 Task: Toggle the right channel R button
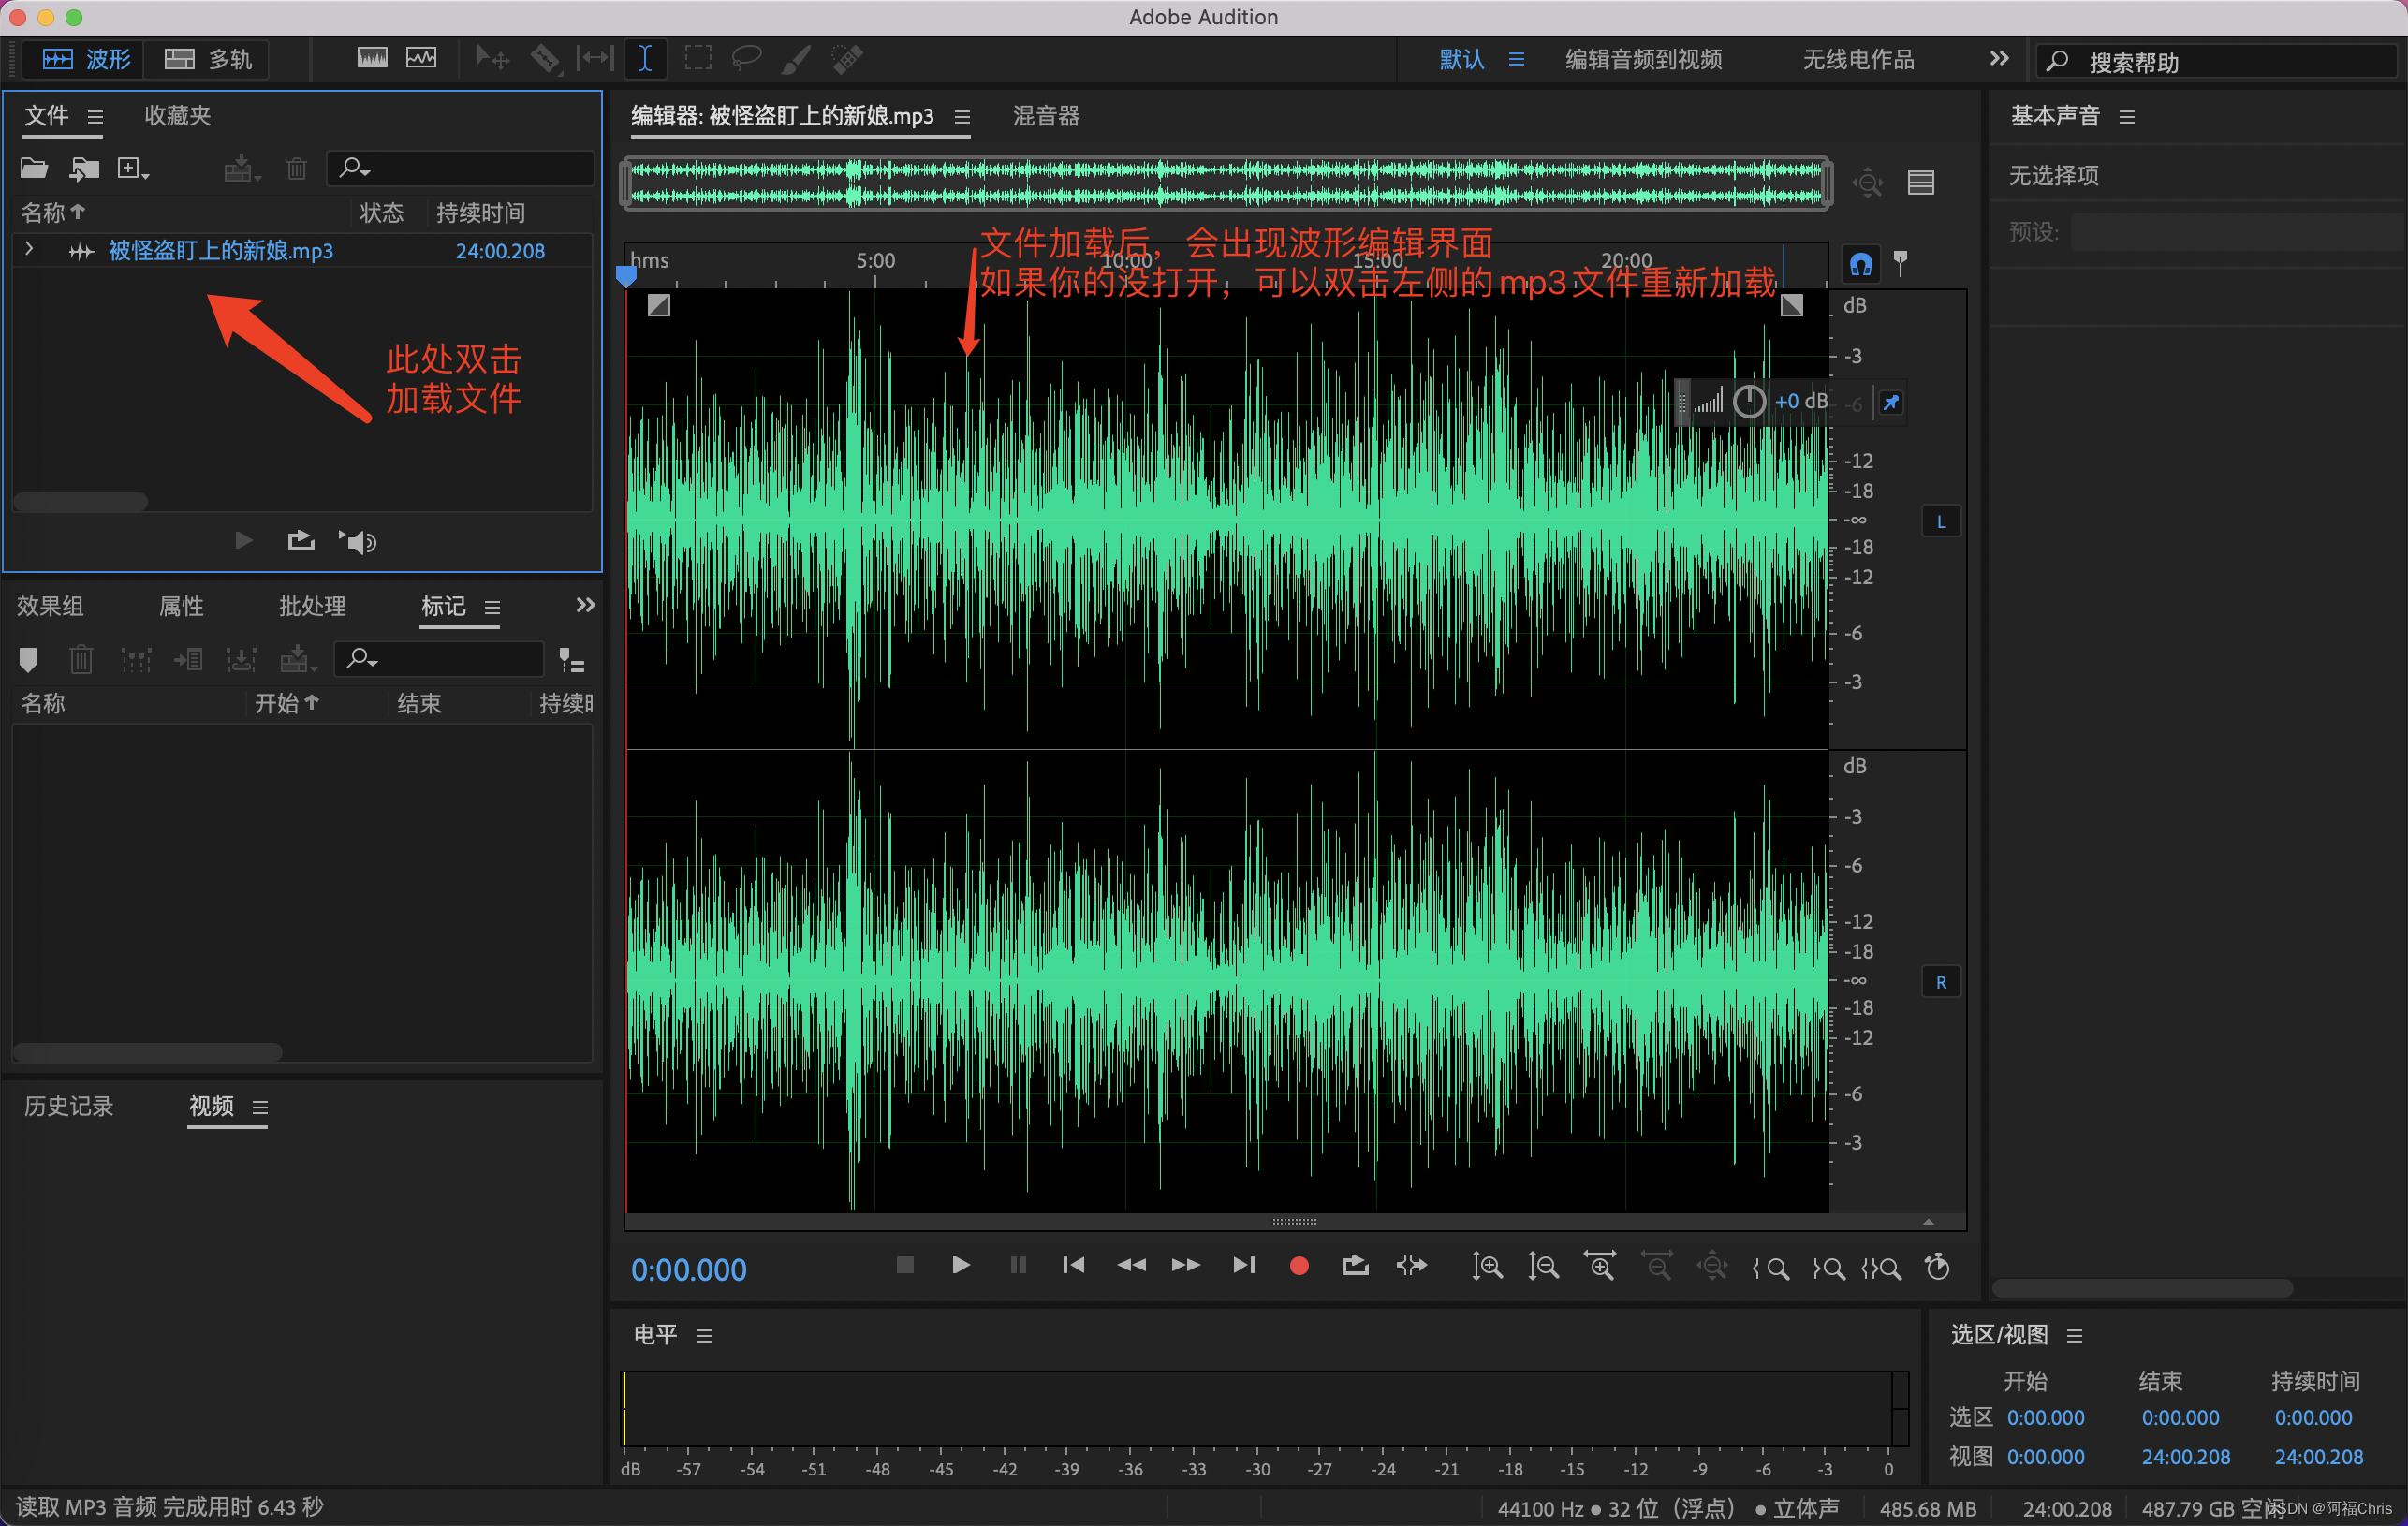pos(1941,982)
